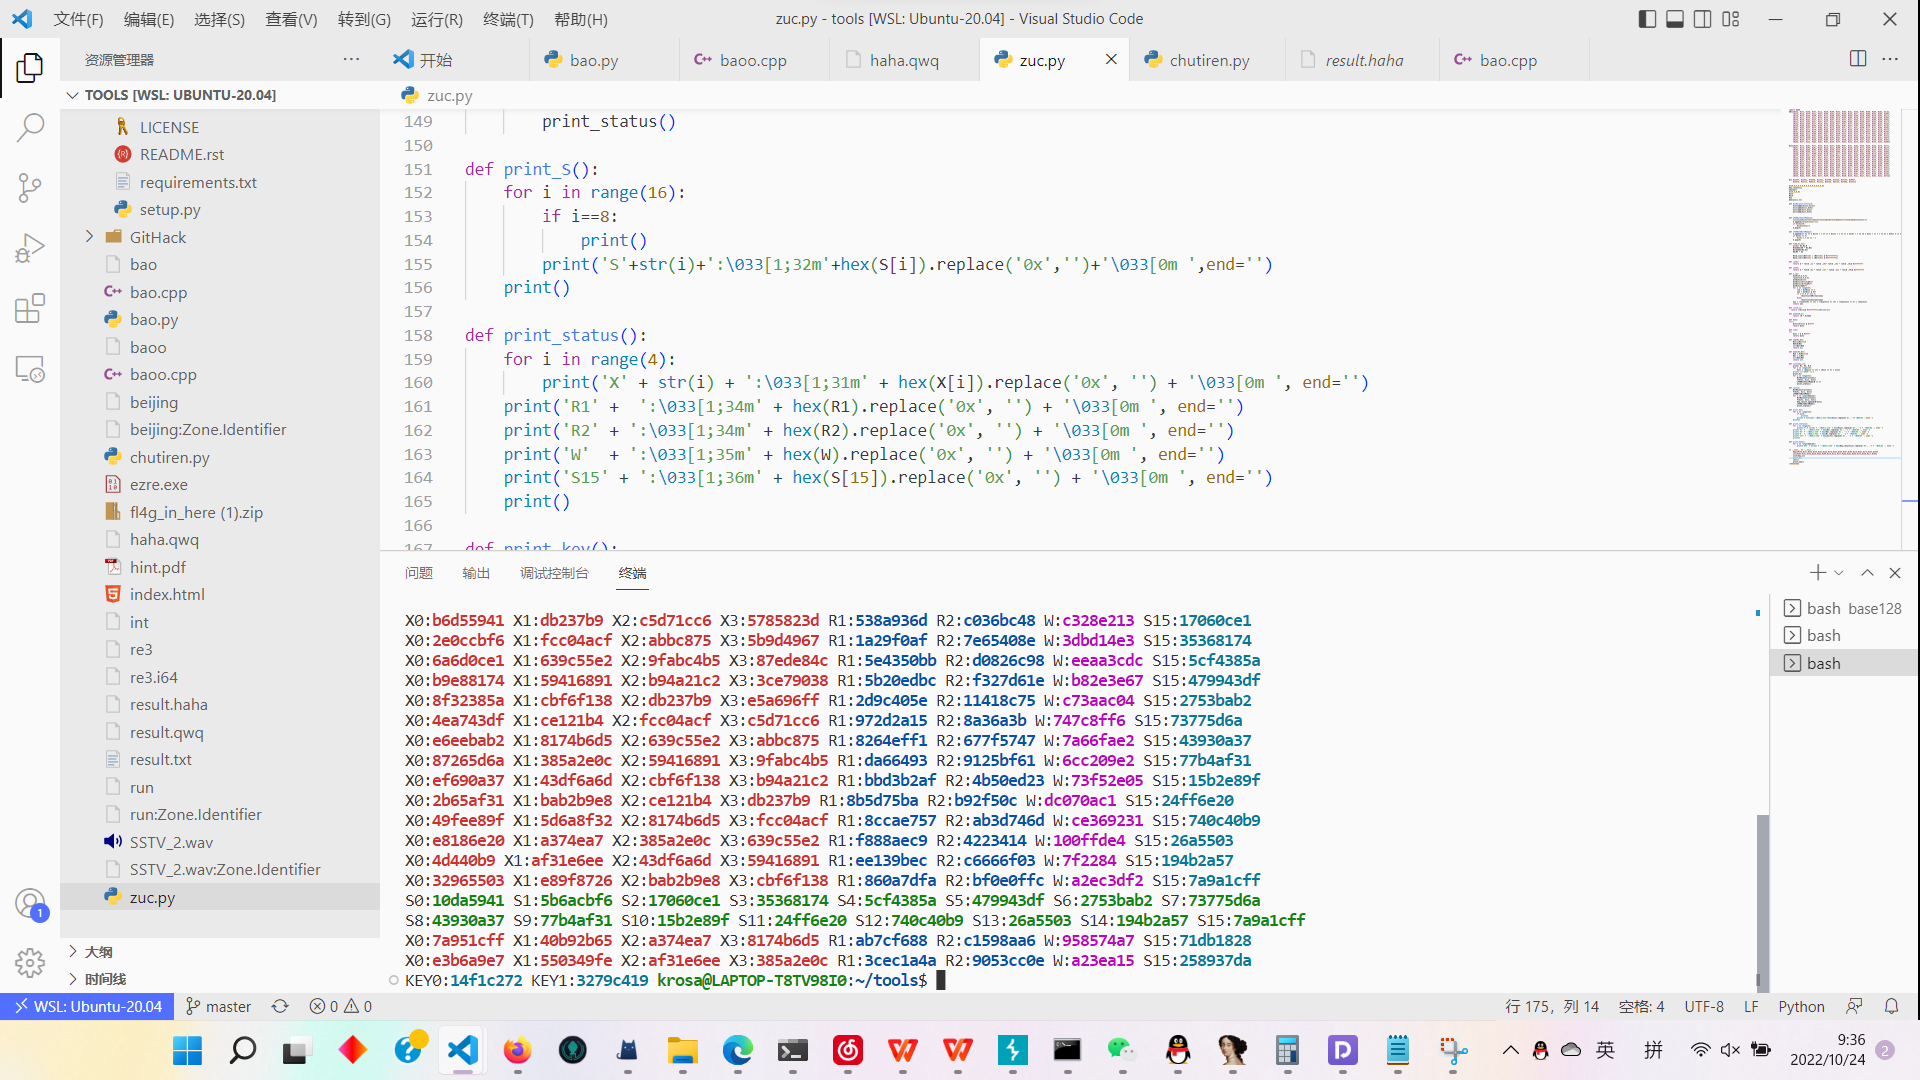Open the Extensions view

click(x=30, y=308)
